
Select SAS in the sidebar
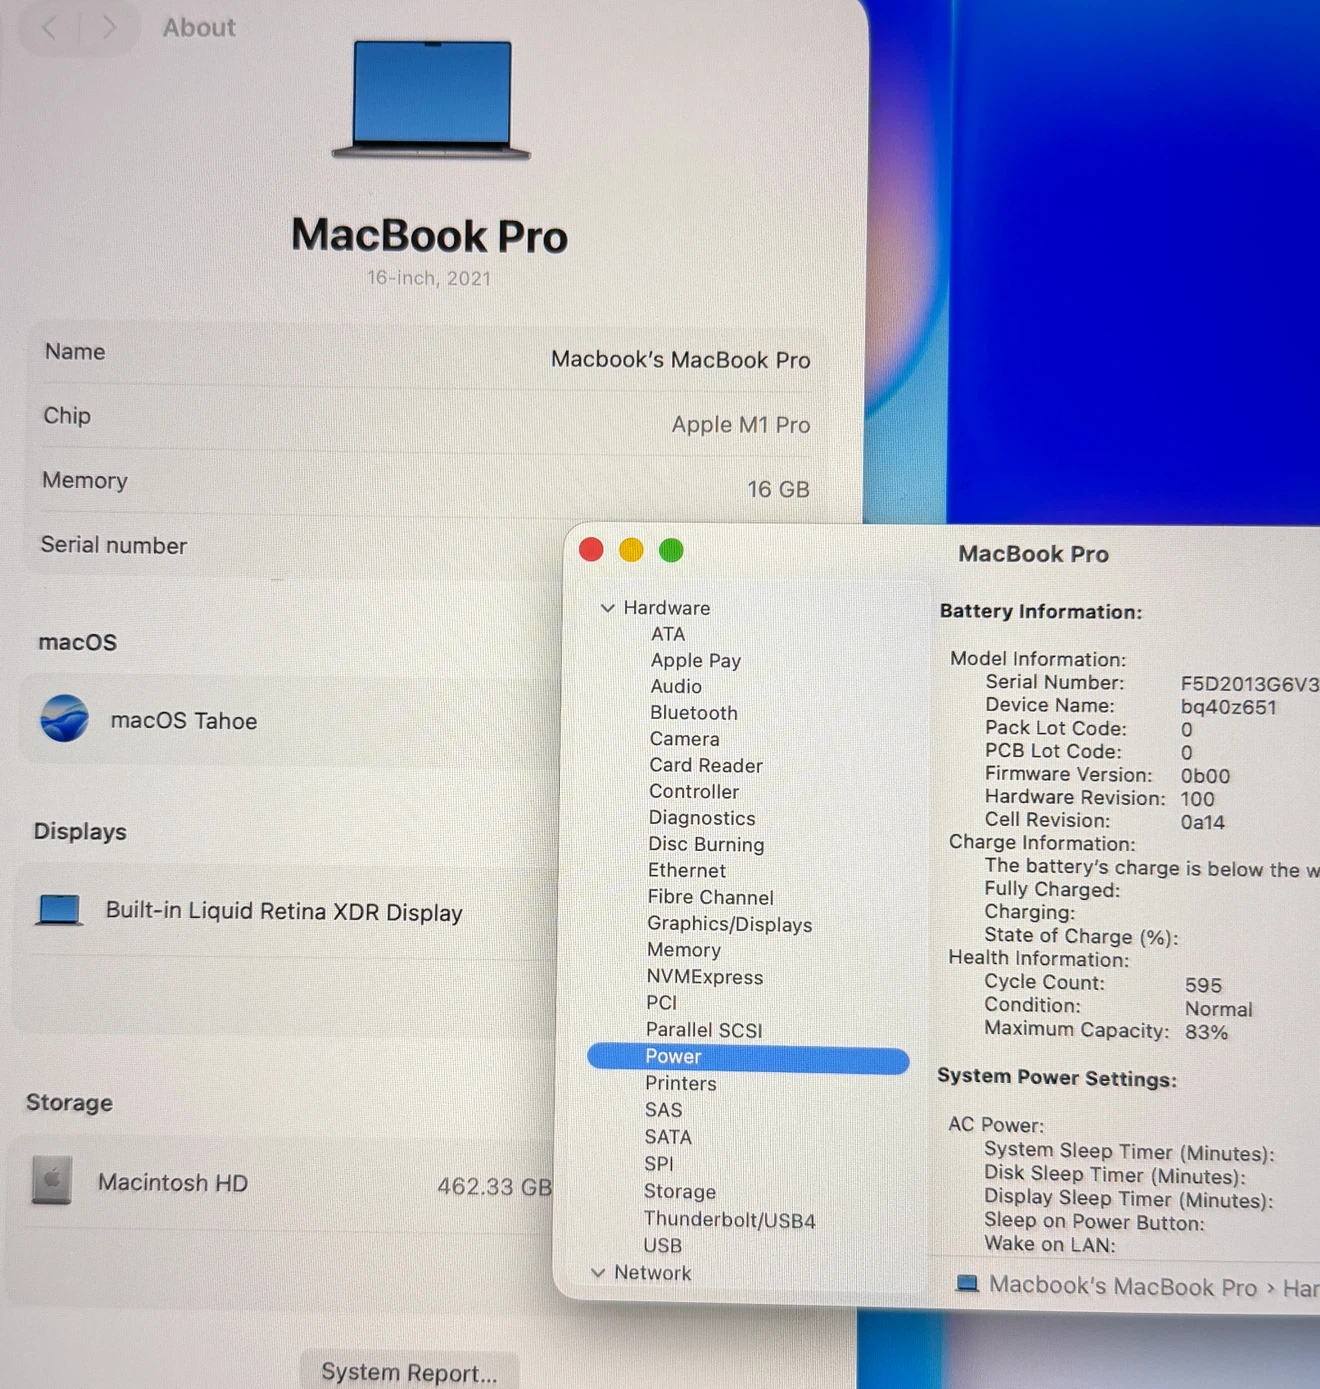point(663,1110)
